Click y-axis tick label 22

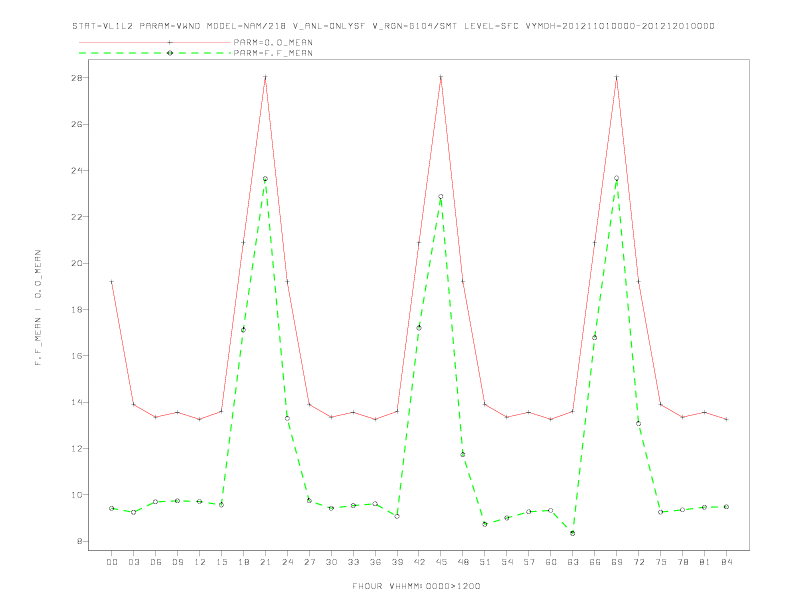pyautogui.click(x=77, y=217)
